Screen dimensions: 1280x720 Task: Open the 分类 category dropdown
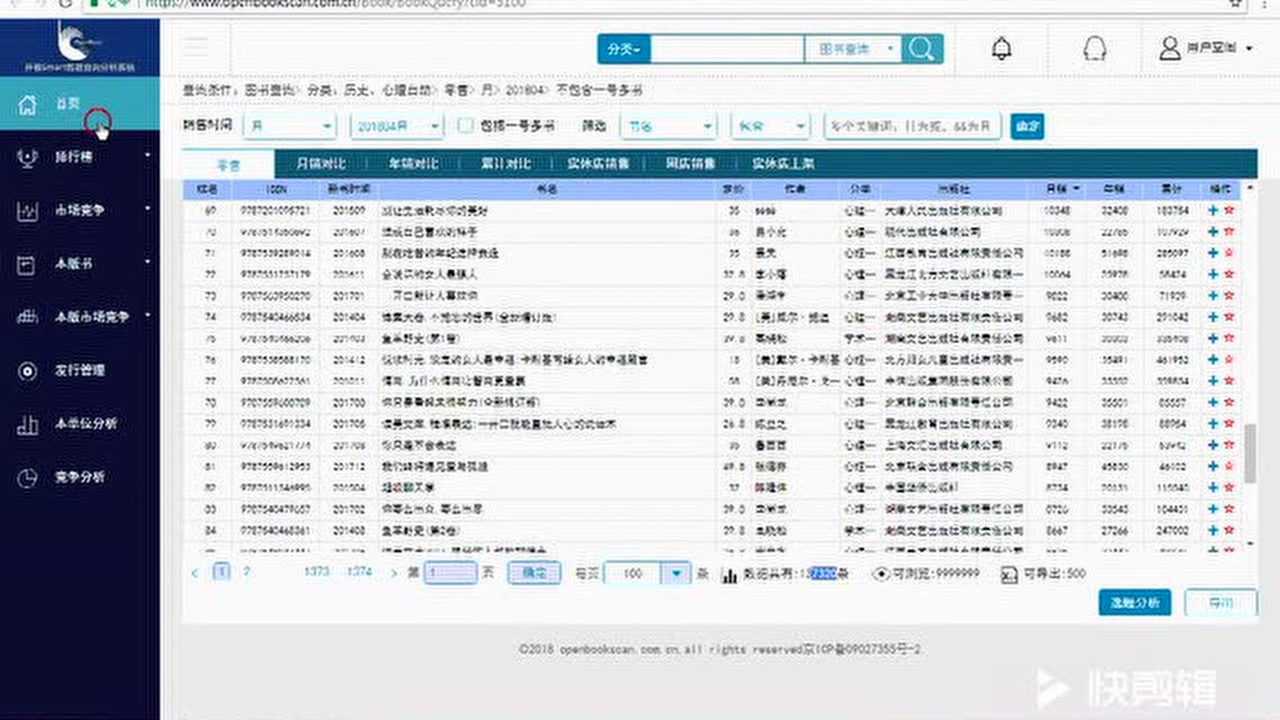coord(623,48)
